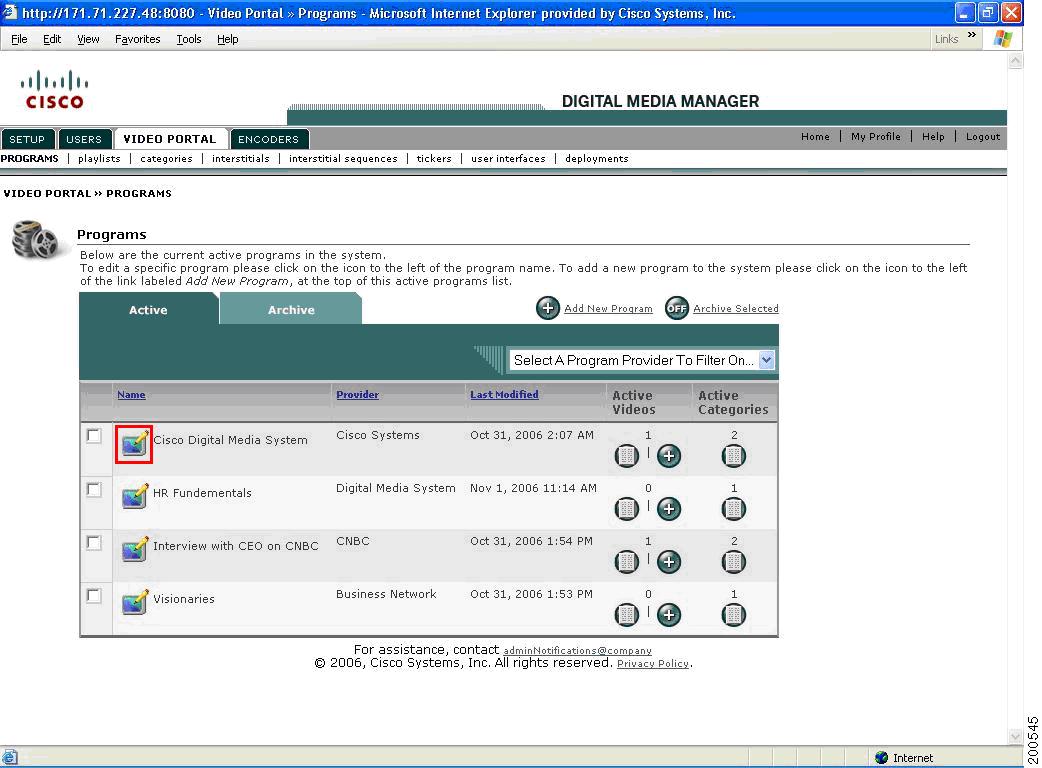This screenshot has width=1042, height=768.
Task: View active categories for Visionaries
Action: click(734, 614)
